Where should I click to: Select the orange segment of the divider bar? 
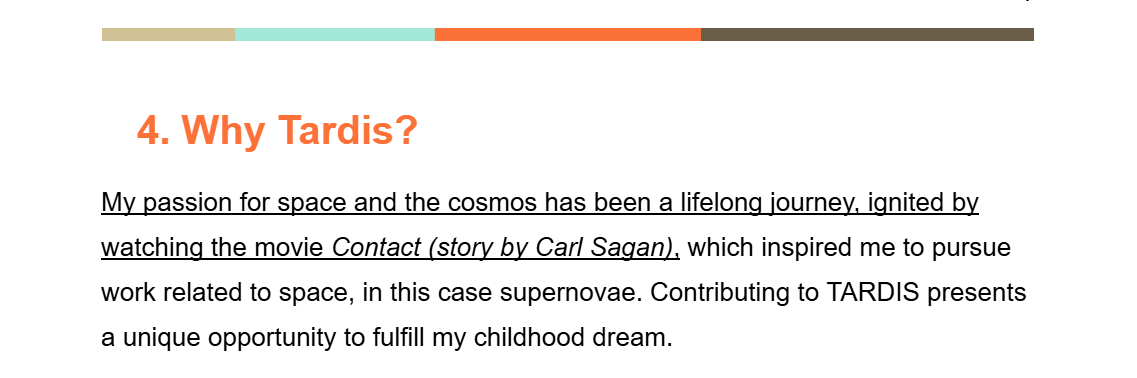pyautogui.click(x=568, y=35)
